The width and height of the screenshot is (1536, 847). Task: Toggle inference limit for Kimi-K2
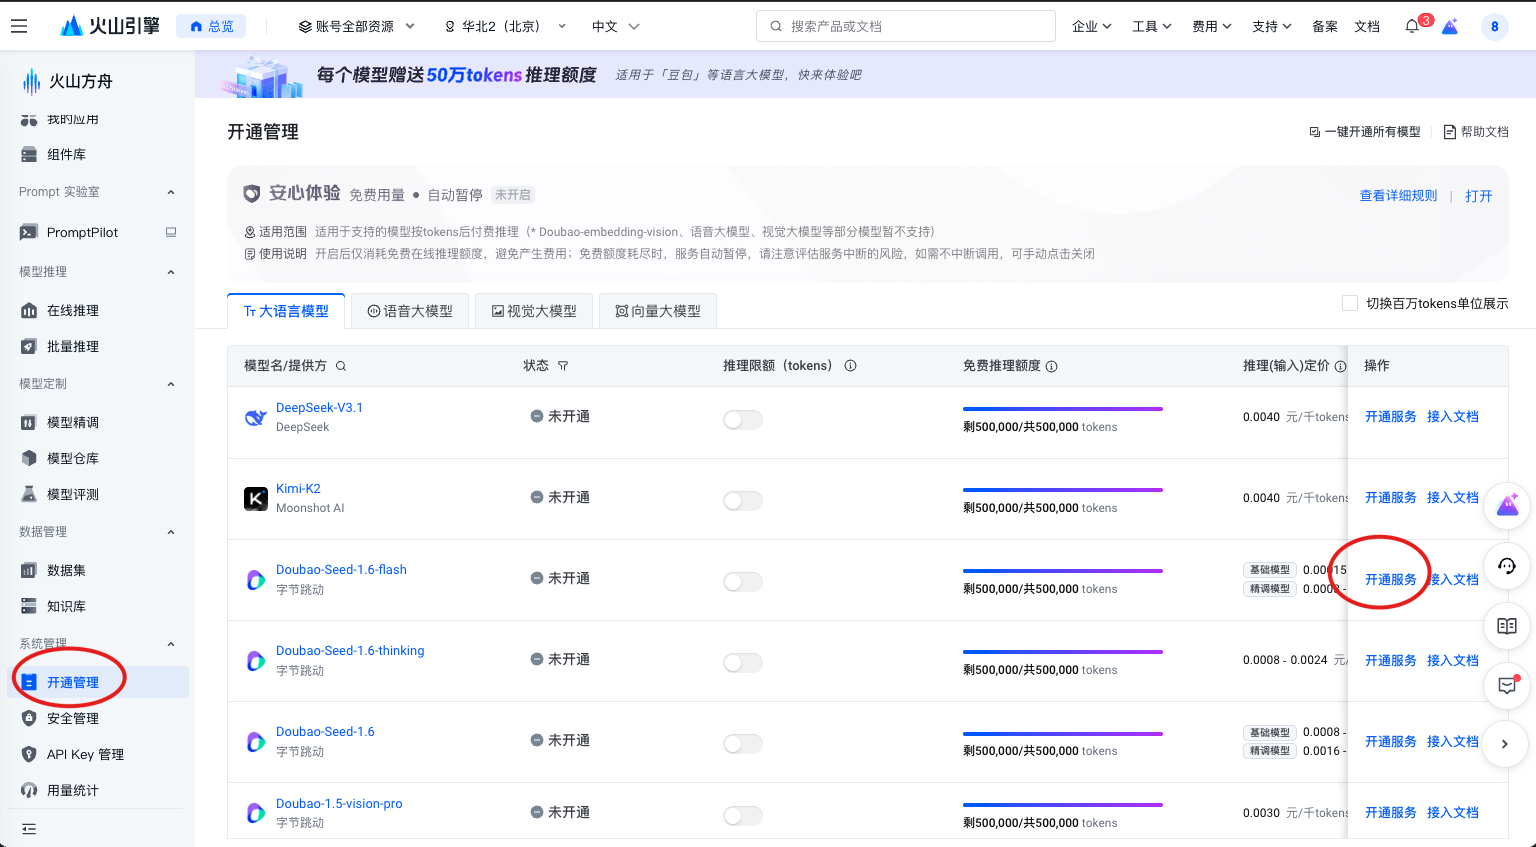click(x=743, y=500)
